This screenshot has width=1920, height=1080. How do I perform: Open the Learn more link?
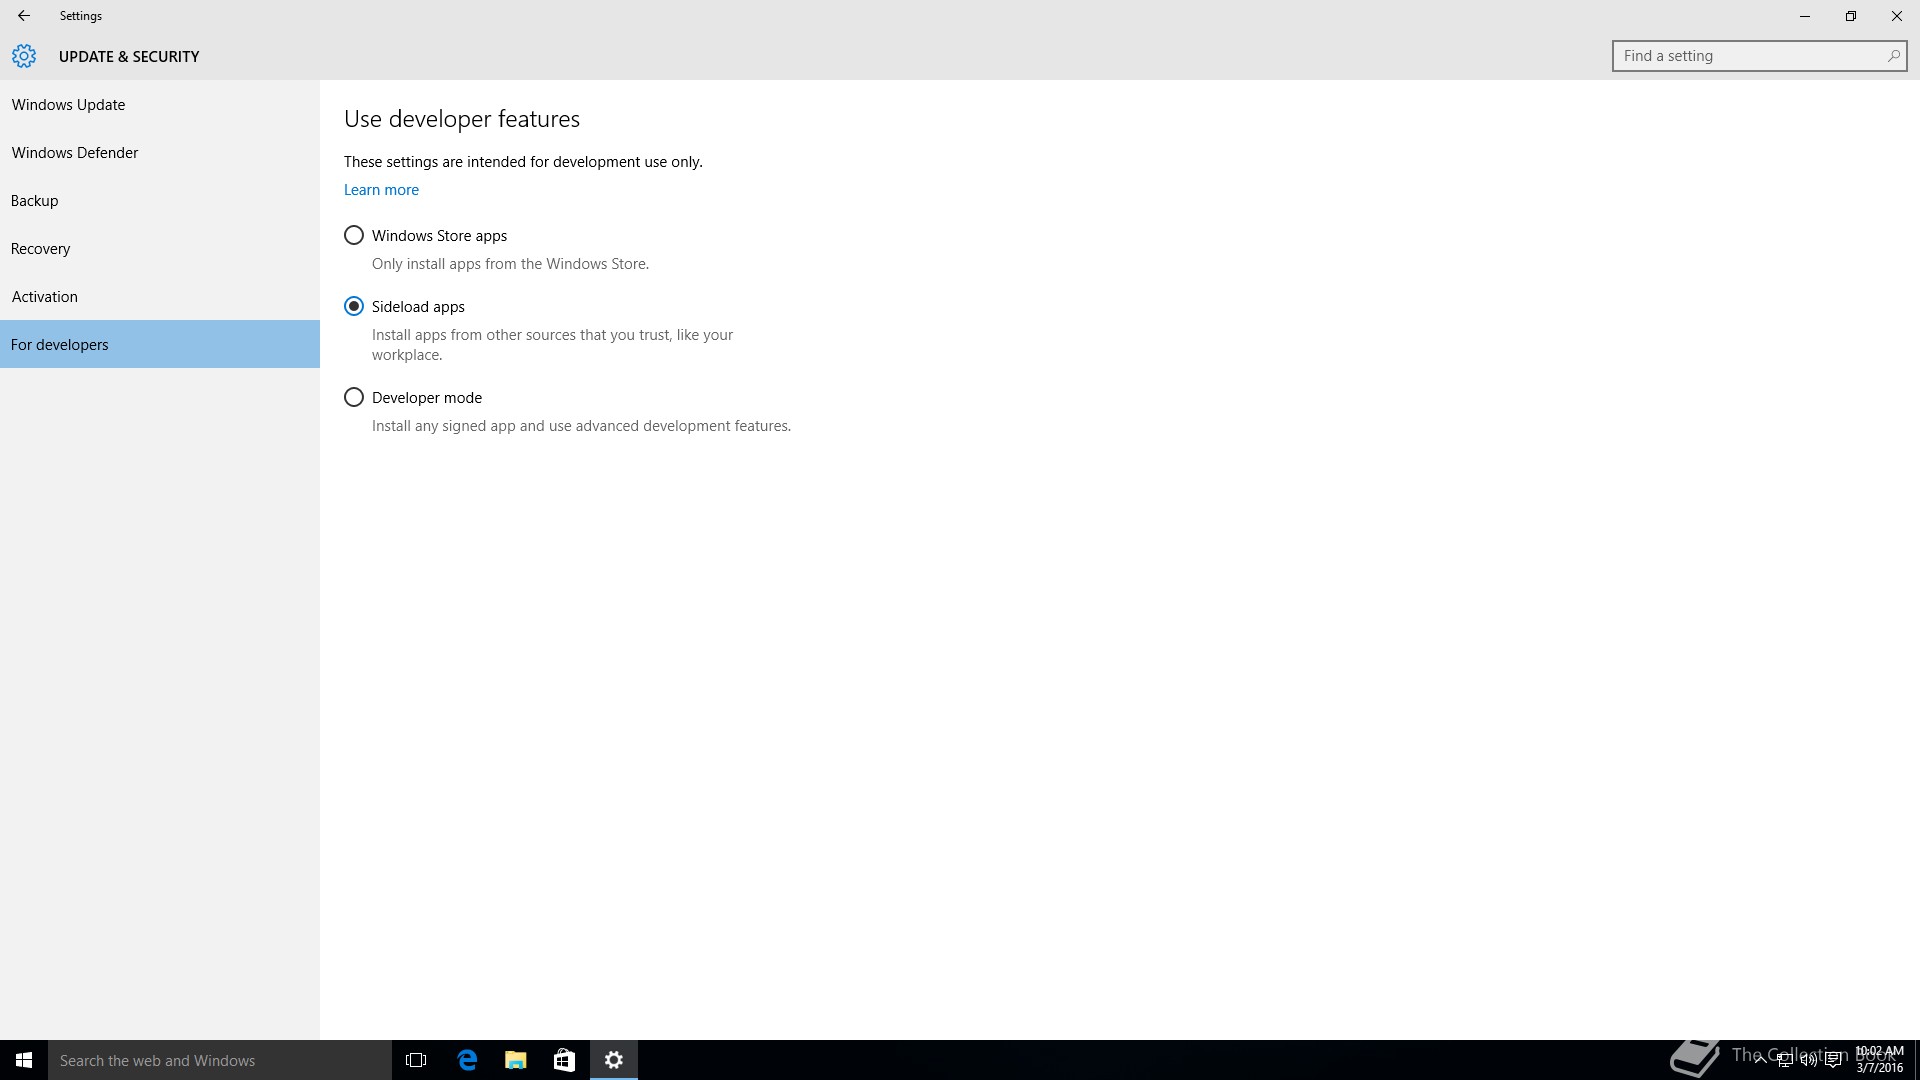tap(381, 190)
